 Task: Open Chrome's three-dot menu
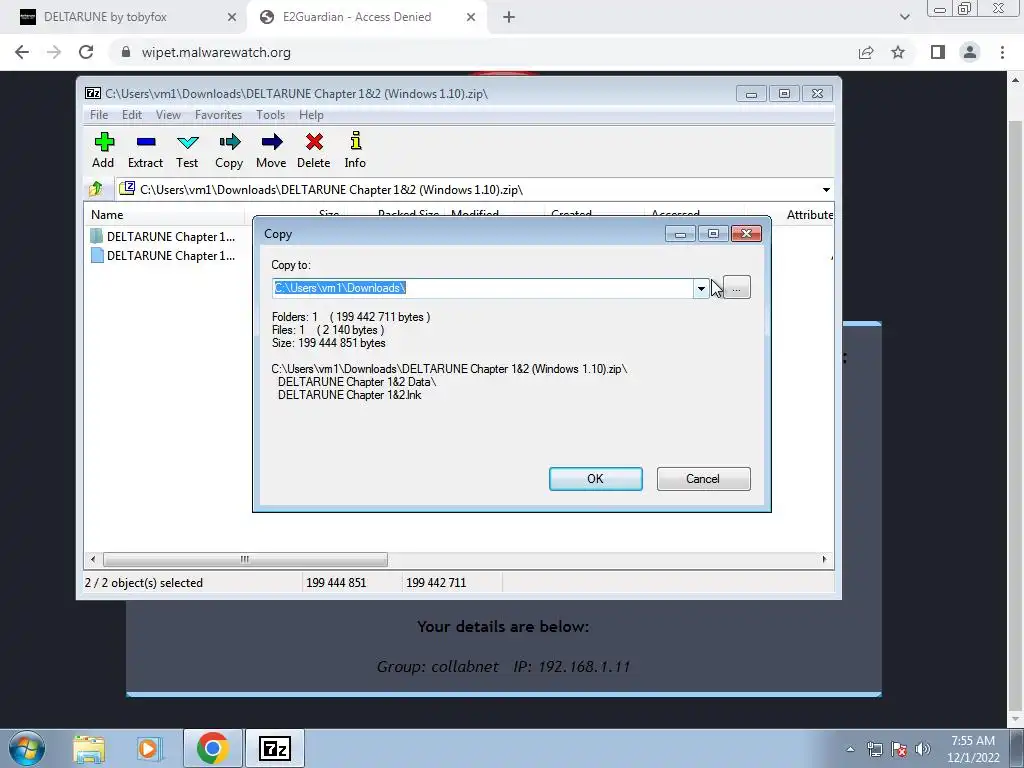(1002, 52)
